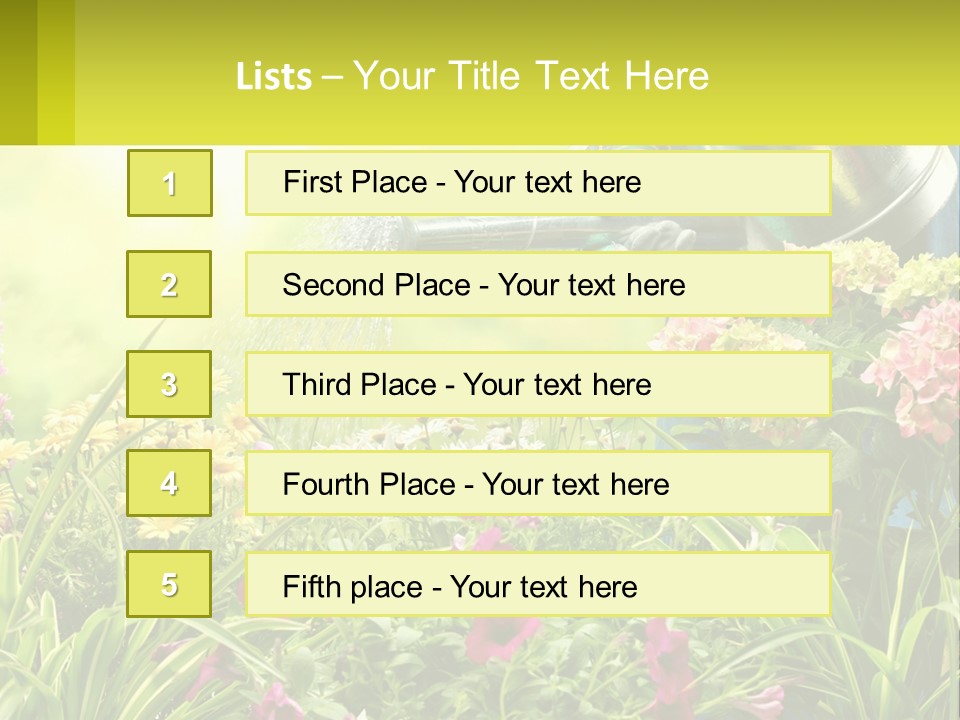Select the number 1 box

coord(170,183)
